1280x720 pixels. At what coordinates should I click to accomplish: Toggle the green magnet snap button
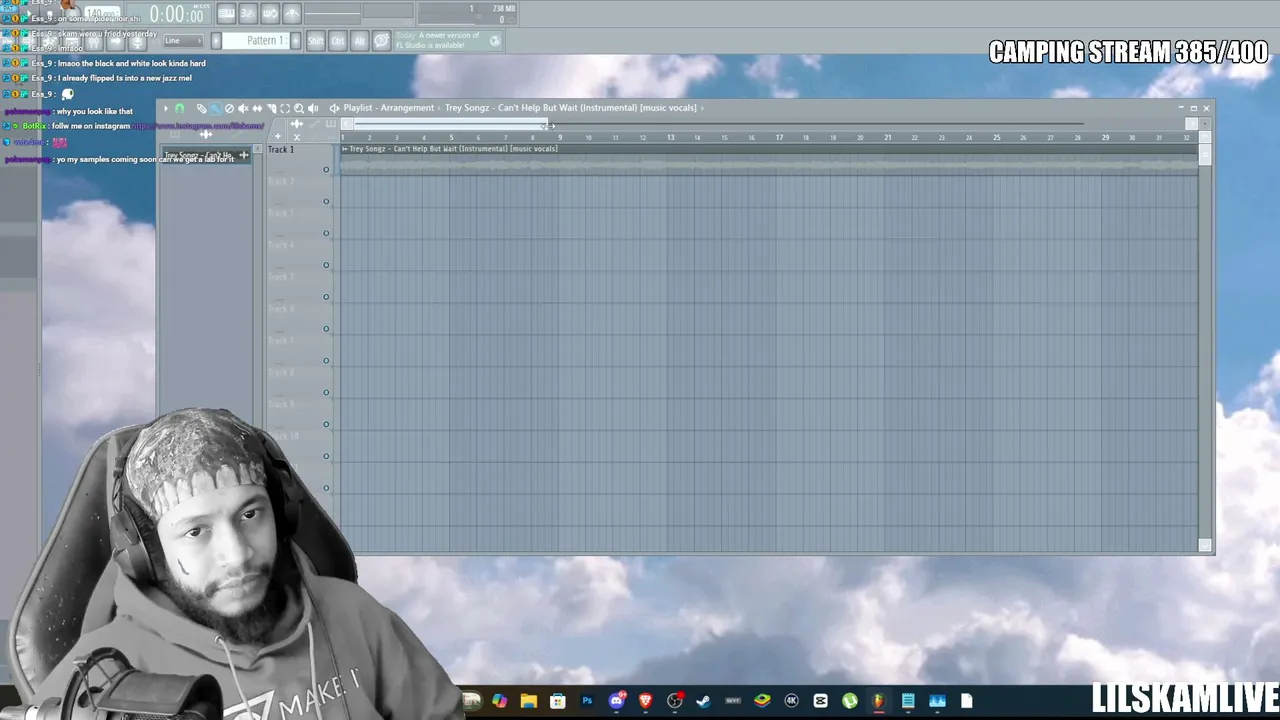click(x=180, y=108)
